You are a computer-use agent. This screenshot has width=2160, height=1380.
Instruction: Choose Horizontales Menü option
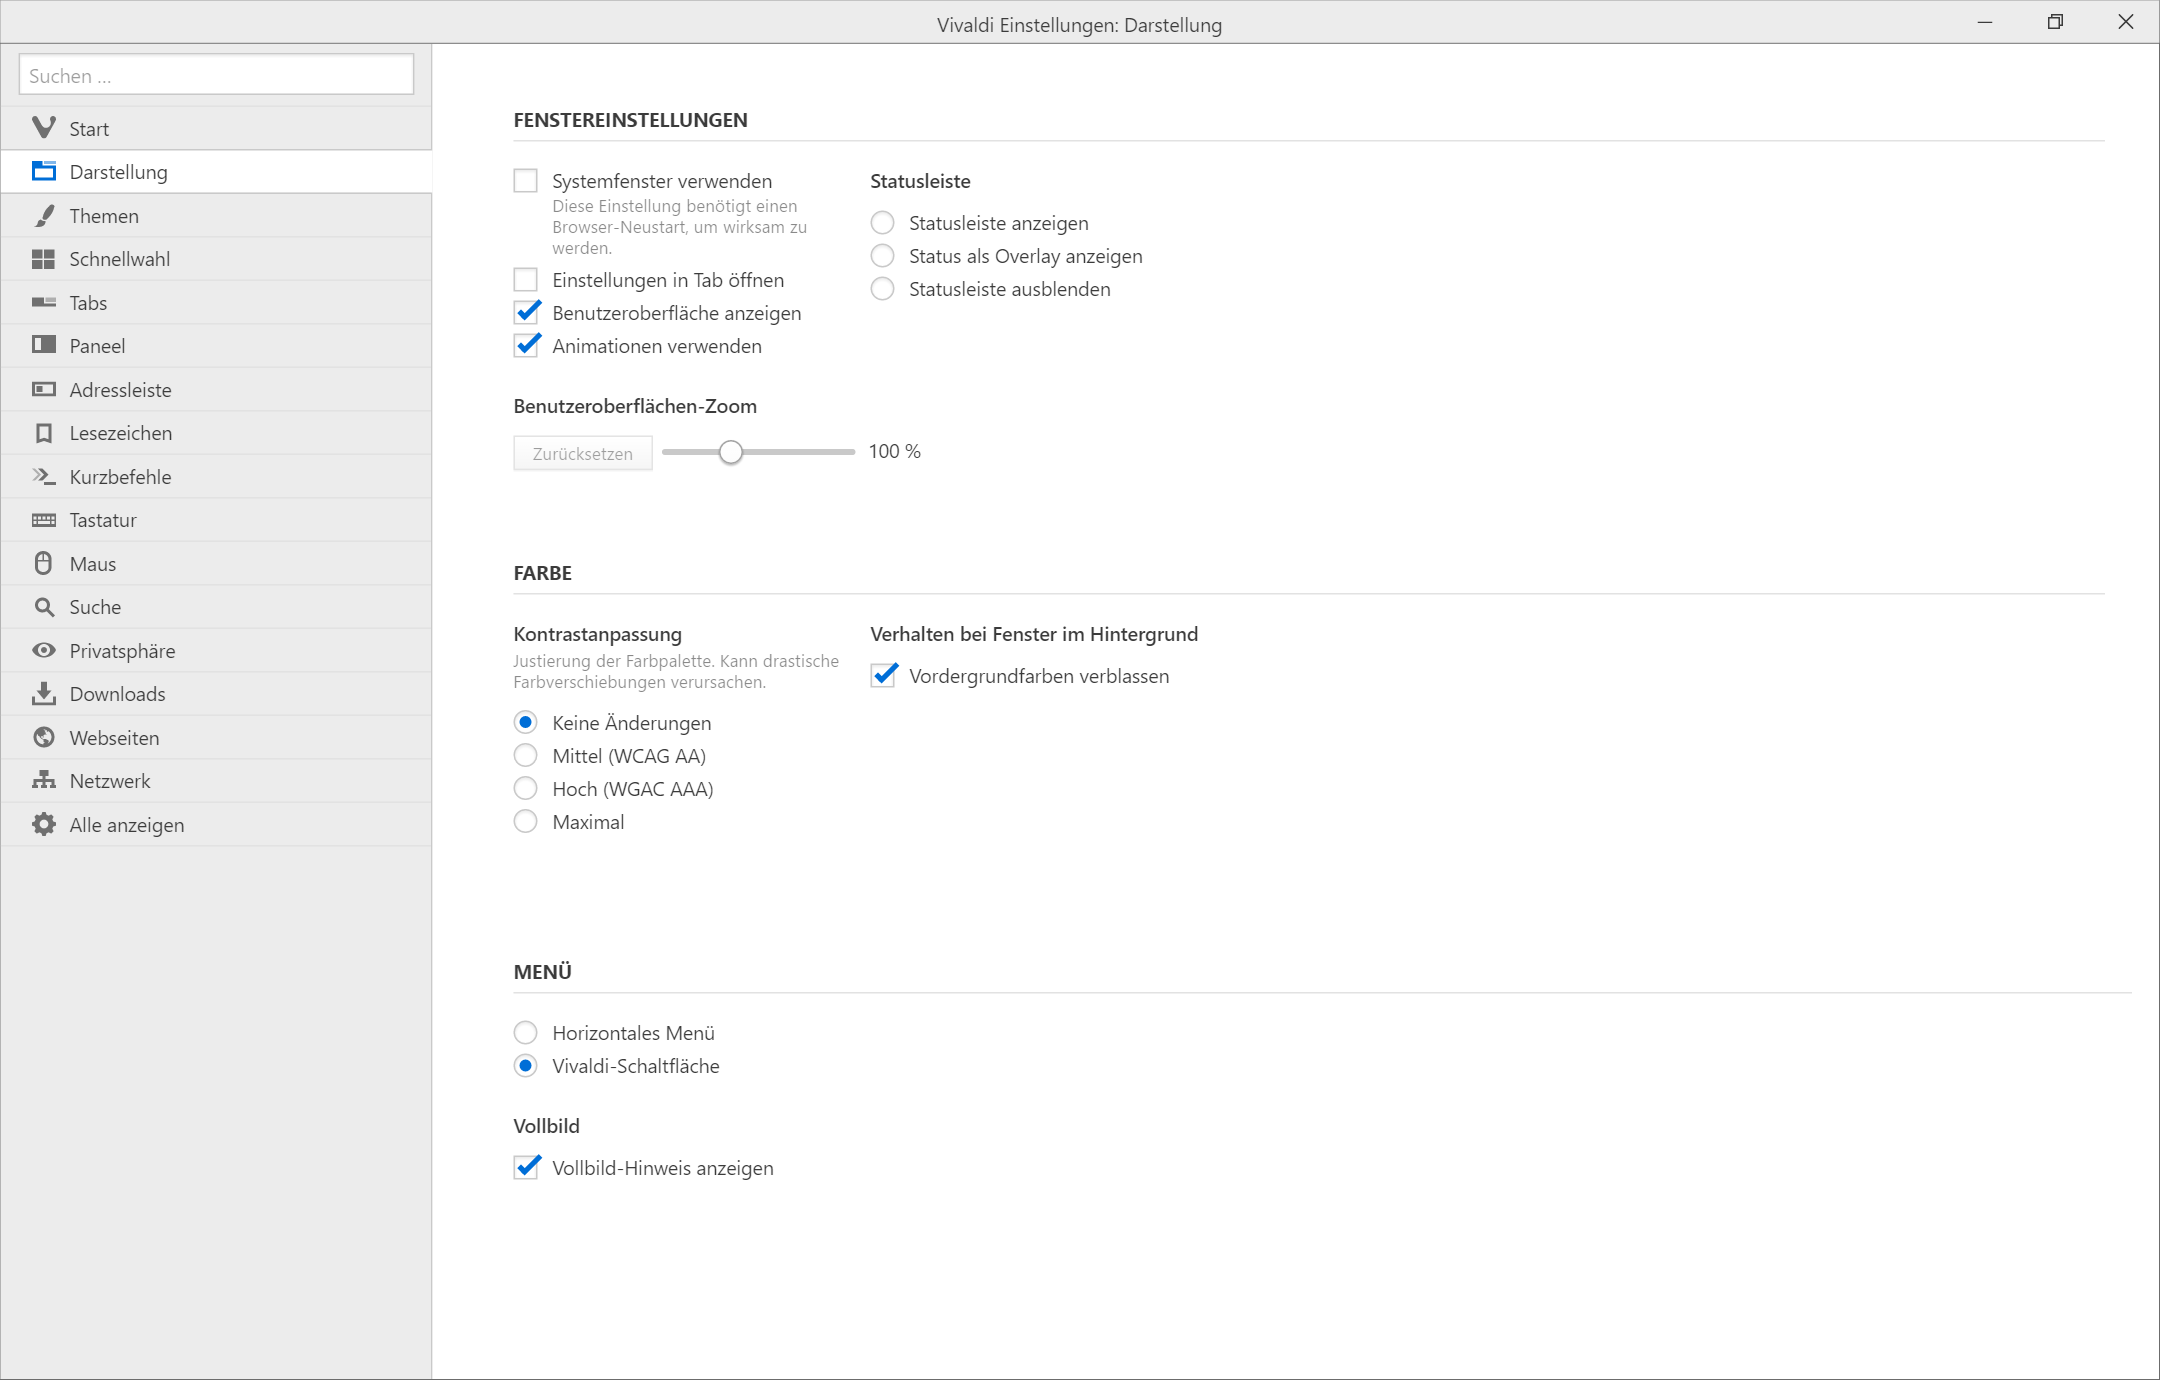[x=526, y=1033]
